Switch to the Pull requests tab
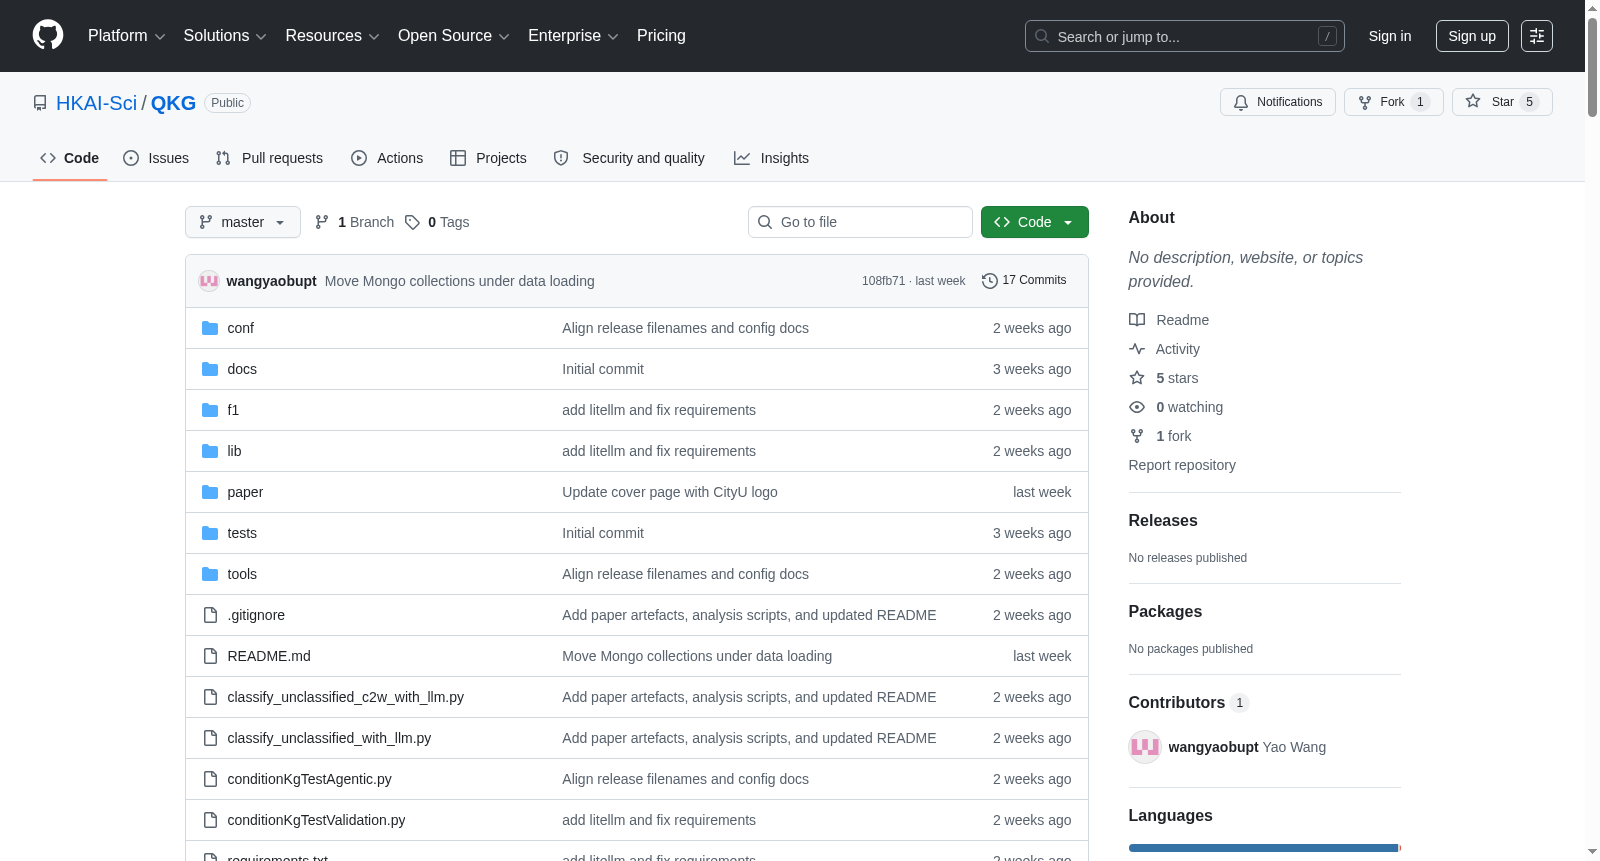The image size is (1600, 861). click(269, 158)
